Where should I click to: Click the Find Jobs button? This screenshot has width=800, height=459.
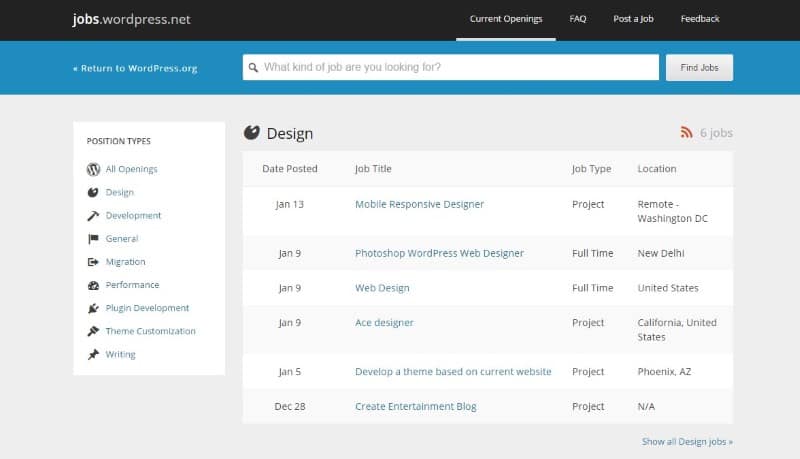coord(699,67)
